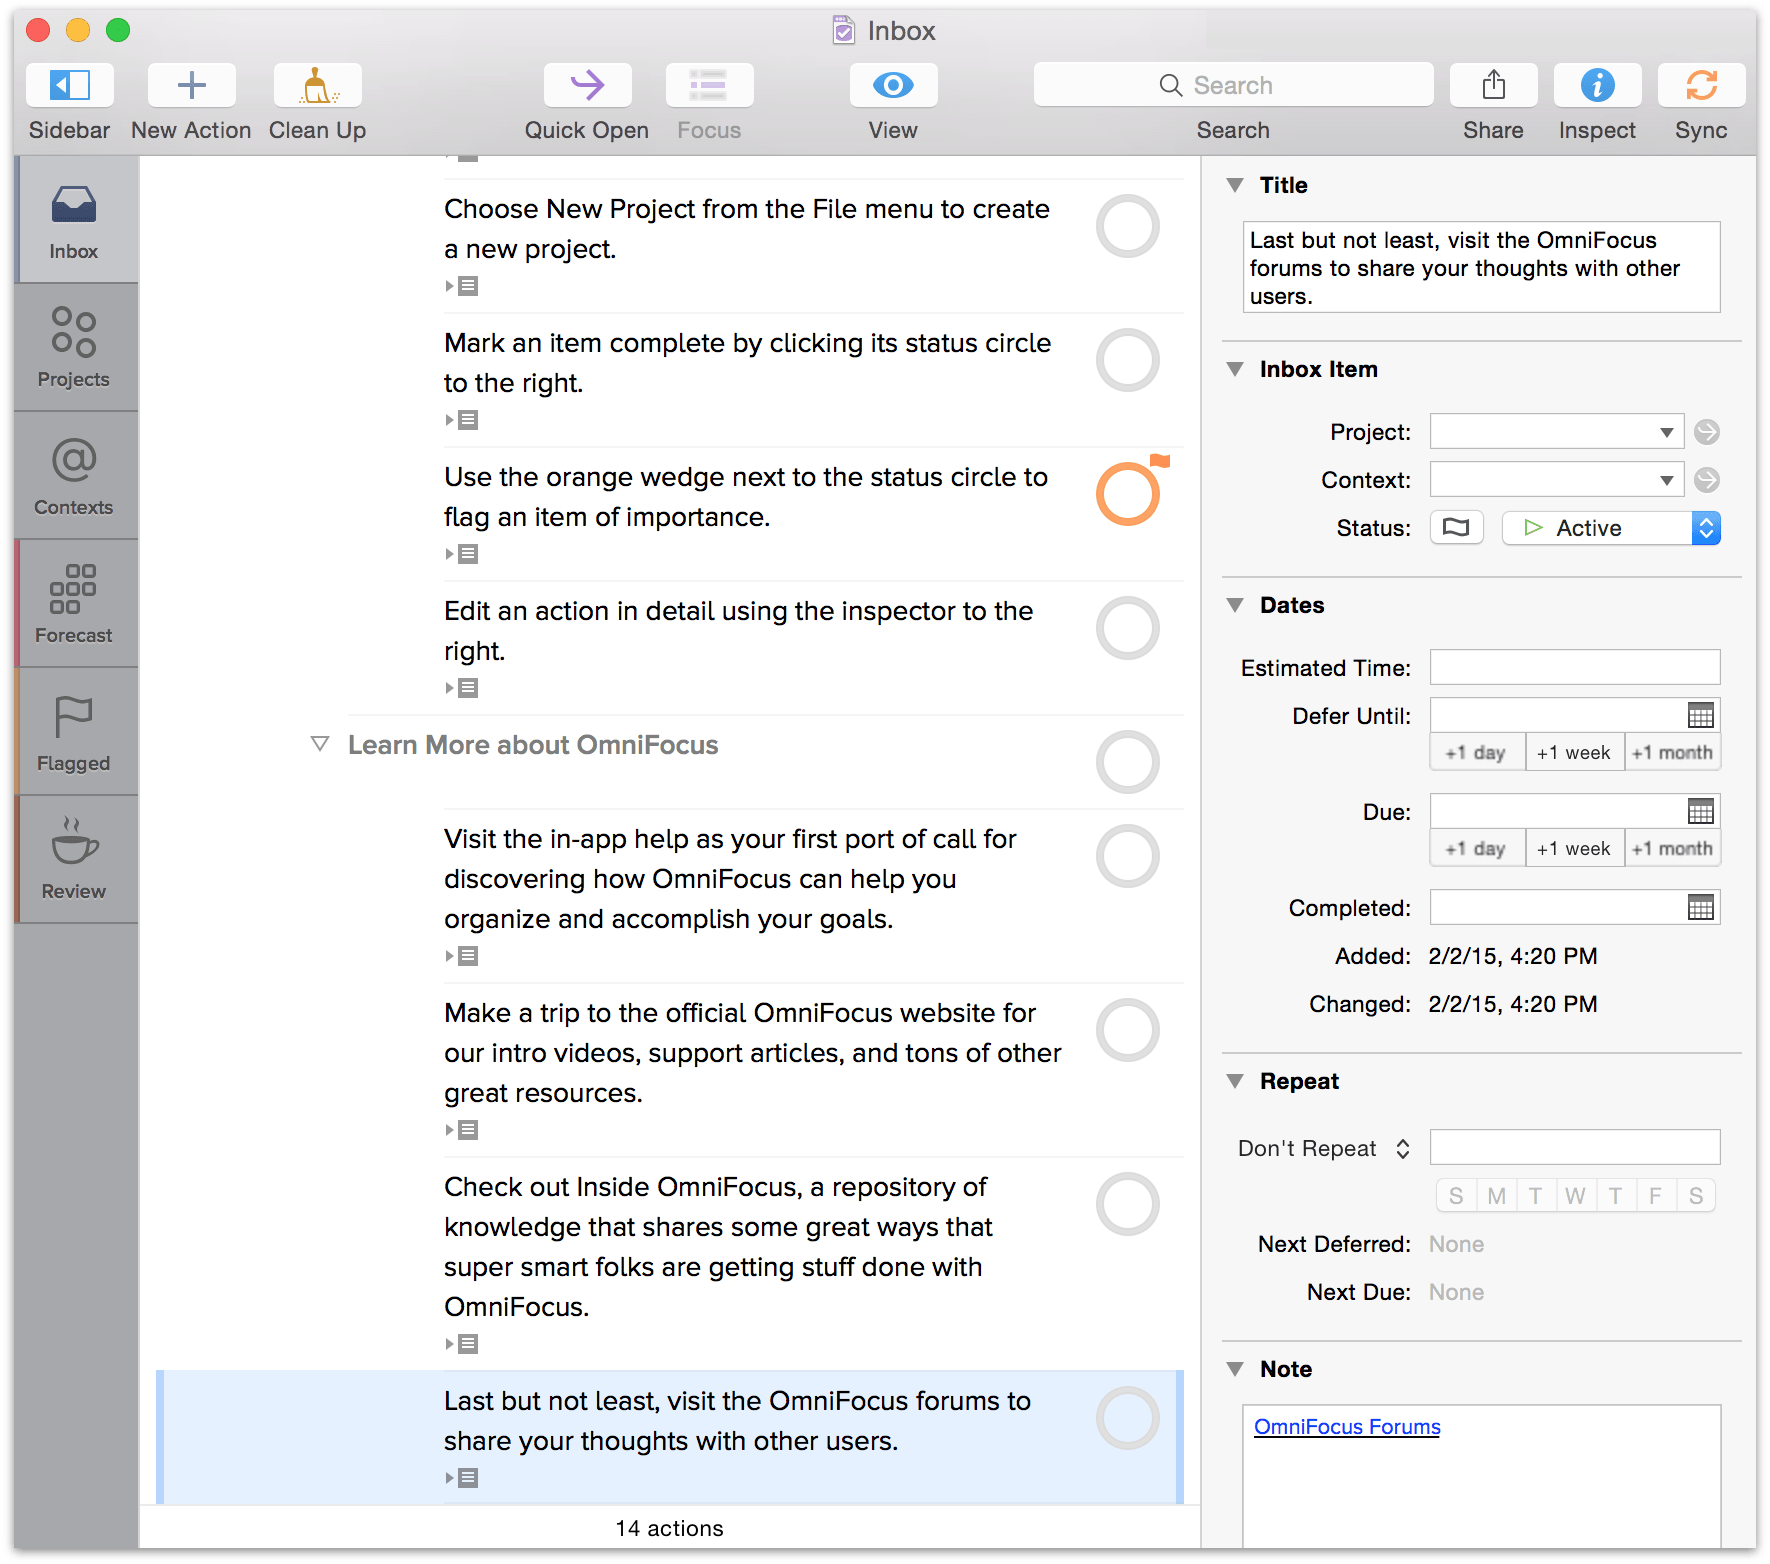
Task: Open the OmniFocus Forums link
Action: [x=1347, y=1426]
